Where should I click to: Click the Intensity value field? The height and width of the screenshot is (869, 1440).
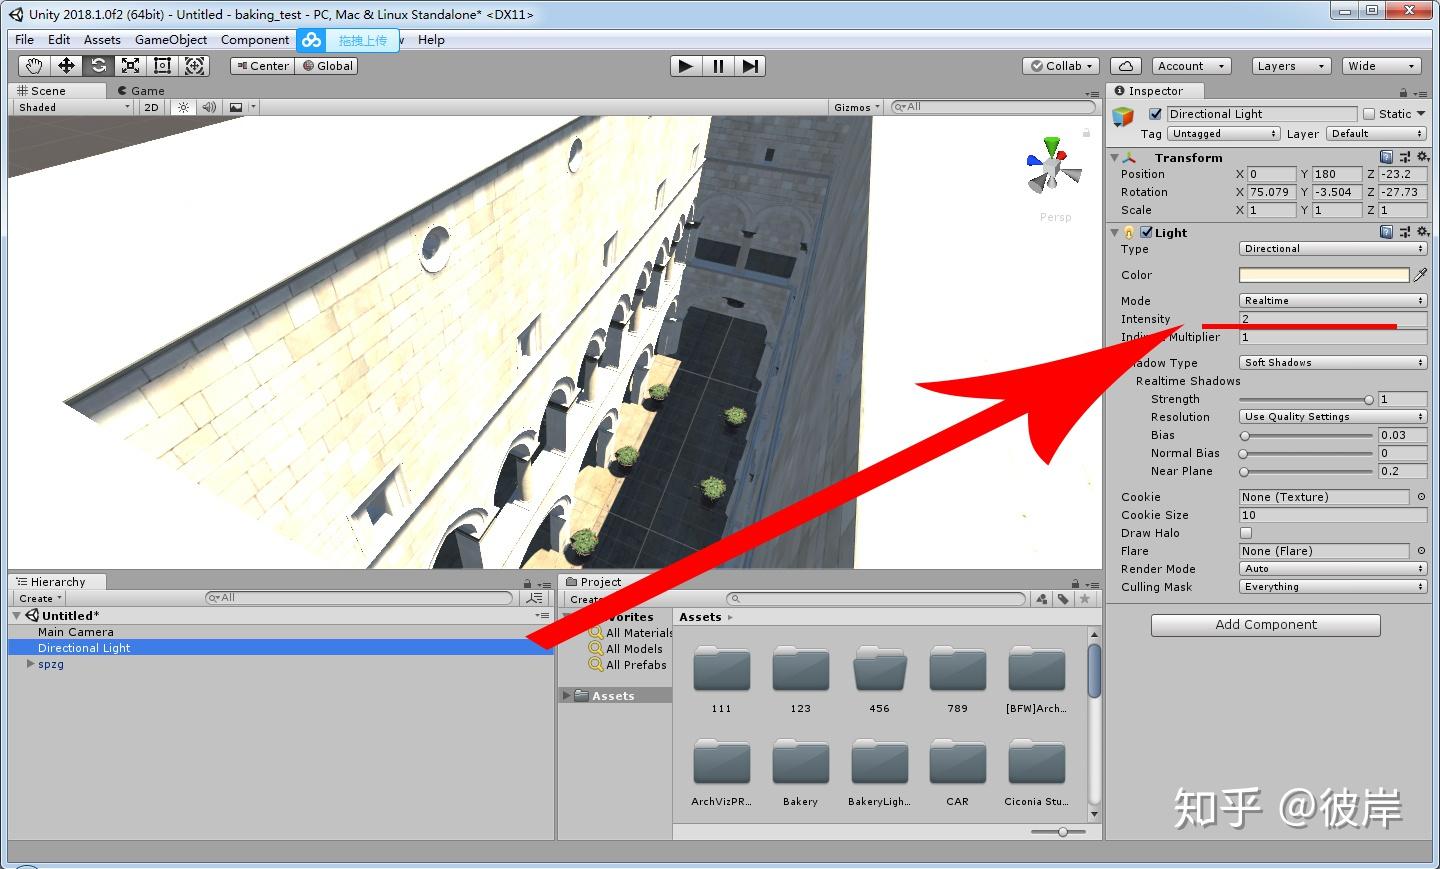point(1333,319)
